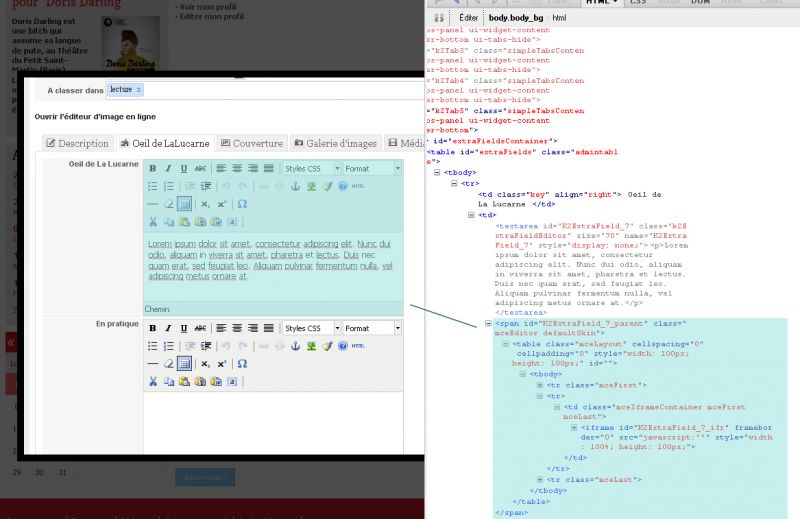800x519 pixels.
Task: Copy selection in the En pratique editor
Action: (168, 381)
